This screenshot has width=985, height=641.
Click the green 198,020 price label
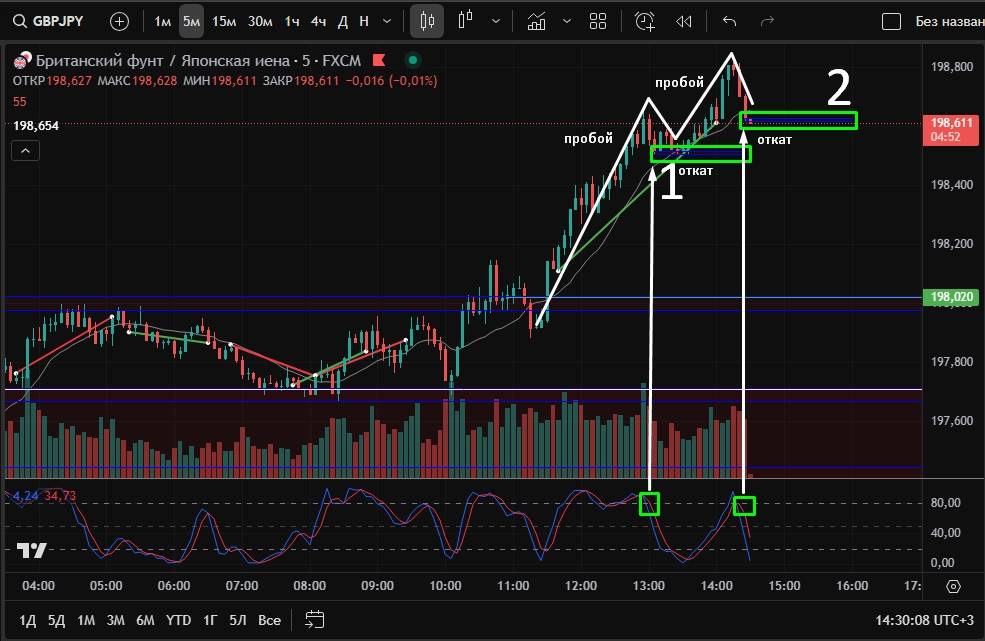coord(952,297)
